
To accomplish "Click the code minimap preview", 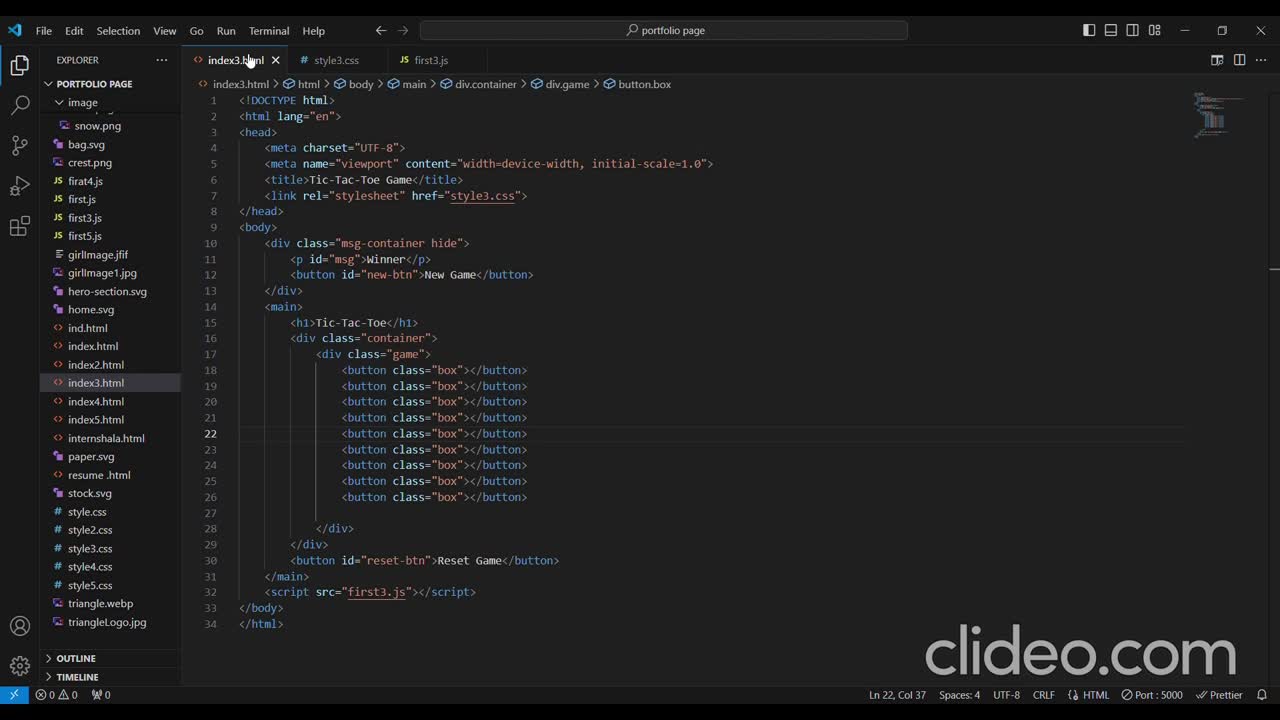I will click(1219, 115).
